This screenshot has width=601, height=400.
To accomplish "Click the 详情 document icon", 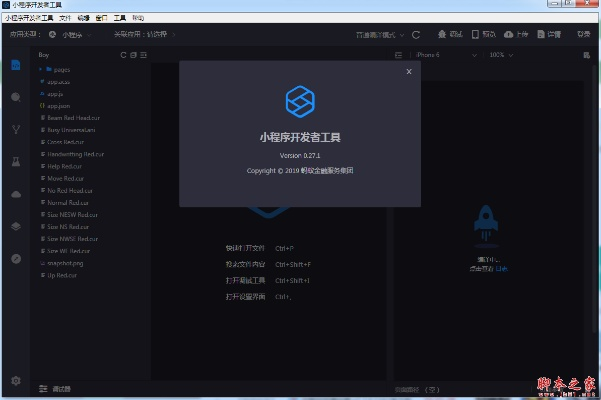I will click(541, 34).
